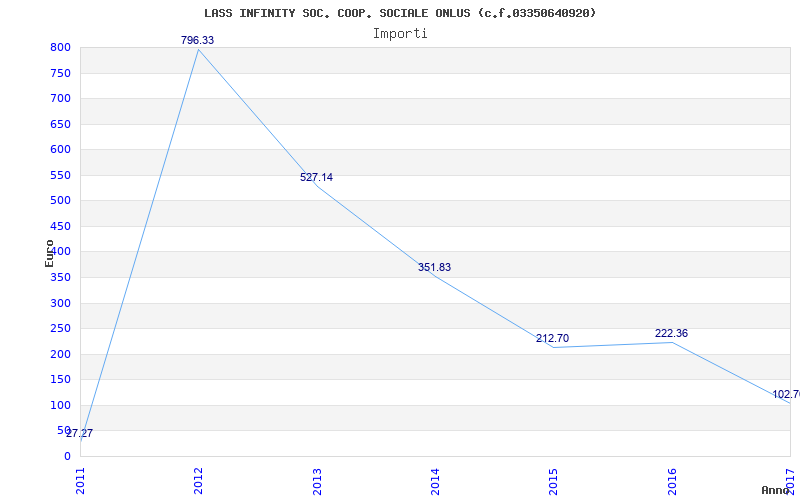
Task: Click the 650 y-axis tick label
Action: [x=60, y=124]
